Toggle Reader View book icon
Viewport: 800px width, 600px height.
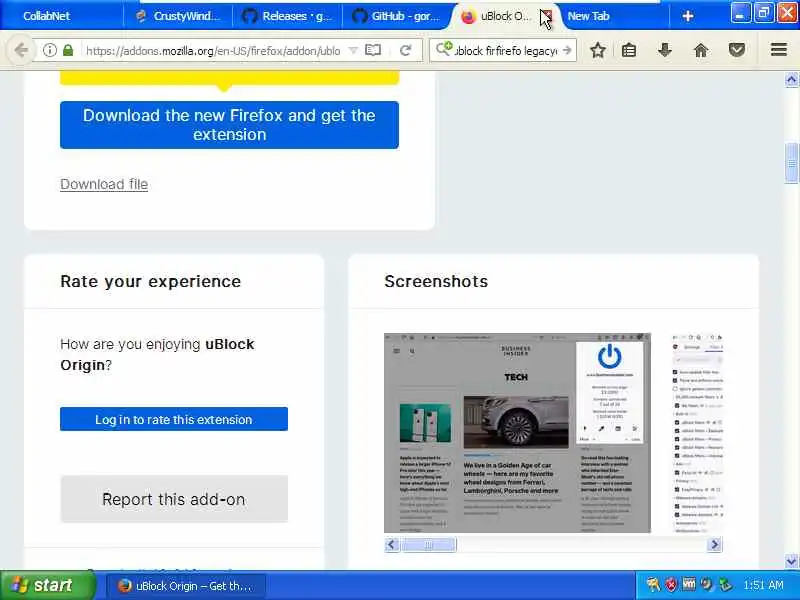click(373, 50)
